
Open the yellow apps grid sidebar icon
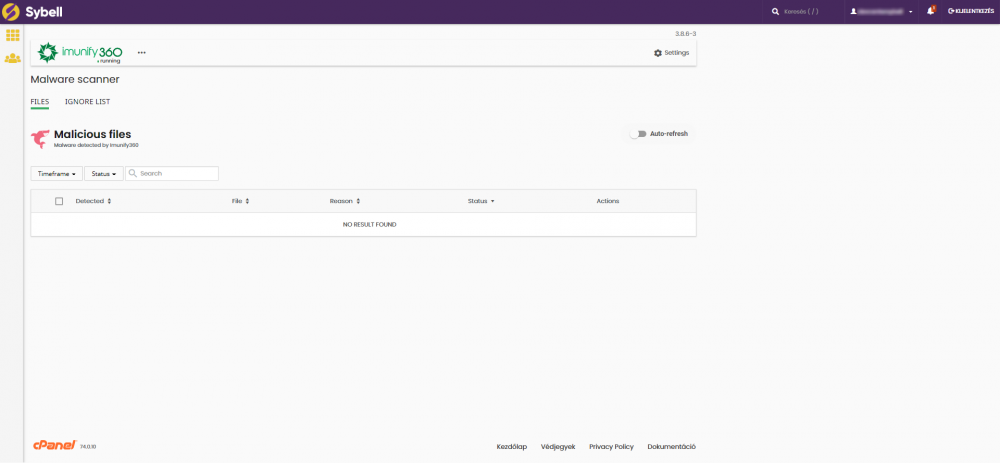coord(12,35)
